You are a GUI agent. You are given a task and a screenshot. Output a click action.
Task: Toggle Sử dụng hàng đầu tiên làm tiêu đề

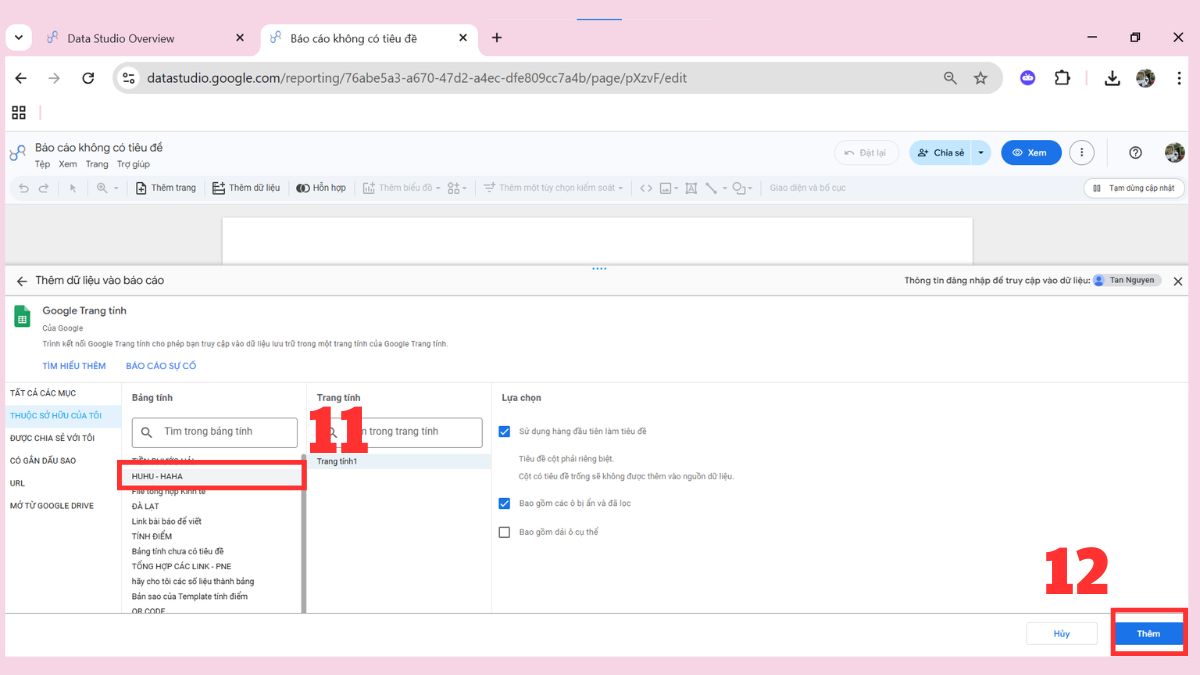pyautogui.click(x=504, y=432)
